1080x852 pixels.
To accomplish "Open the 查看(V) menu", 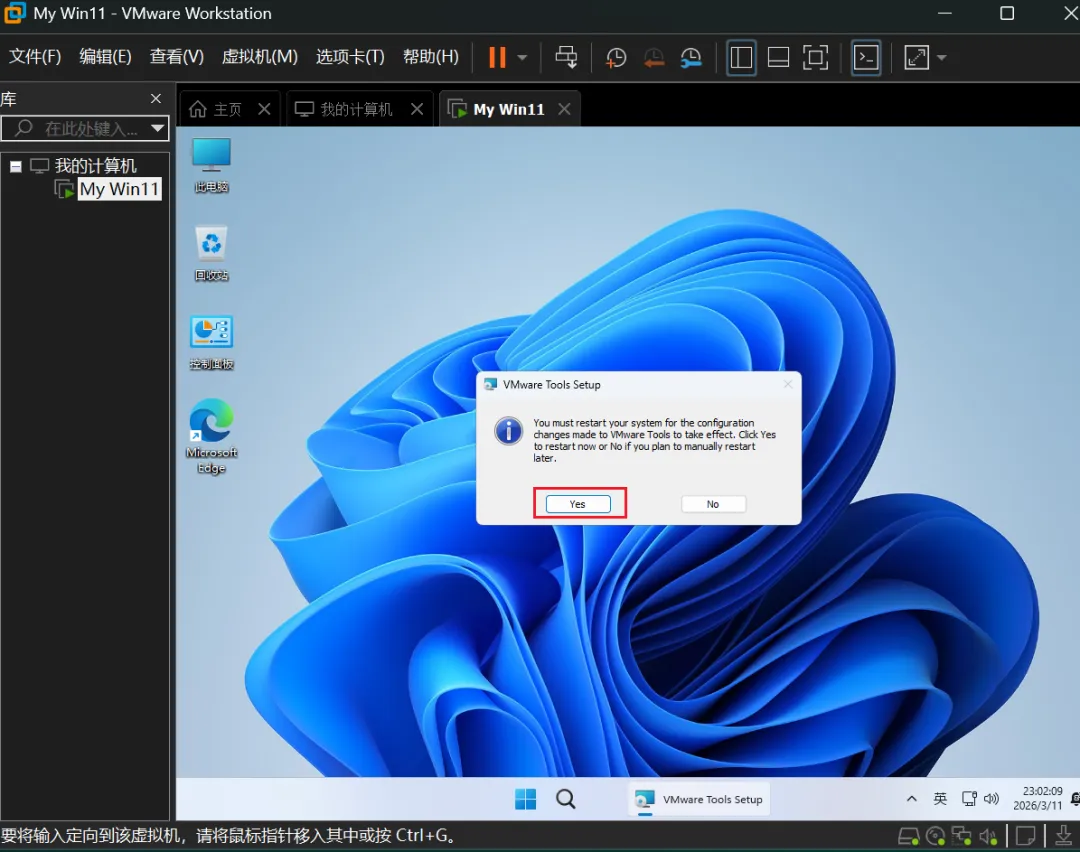I will pos(177,56).
